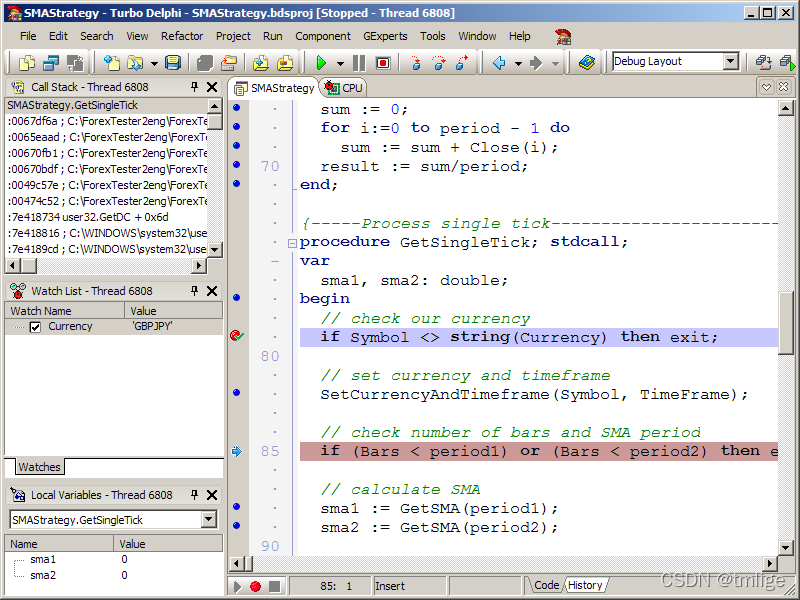The height and width of the screenshot is (600, 800).
Task: Open the Run button dropdown arrow
Action: (x=340, y=63)
